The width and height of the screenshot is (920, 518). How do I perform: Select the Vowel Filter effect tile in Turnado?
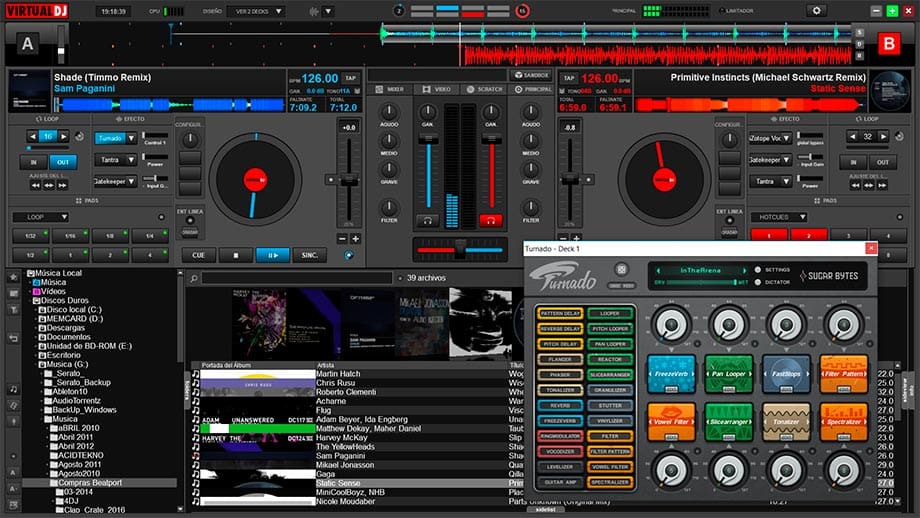tap(671, 422)
